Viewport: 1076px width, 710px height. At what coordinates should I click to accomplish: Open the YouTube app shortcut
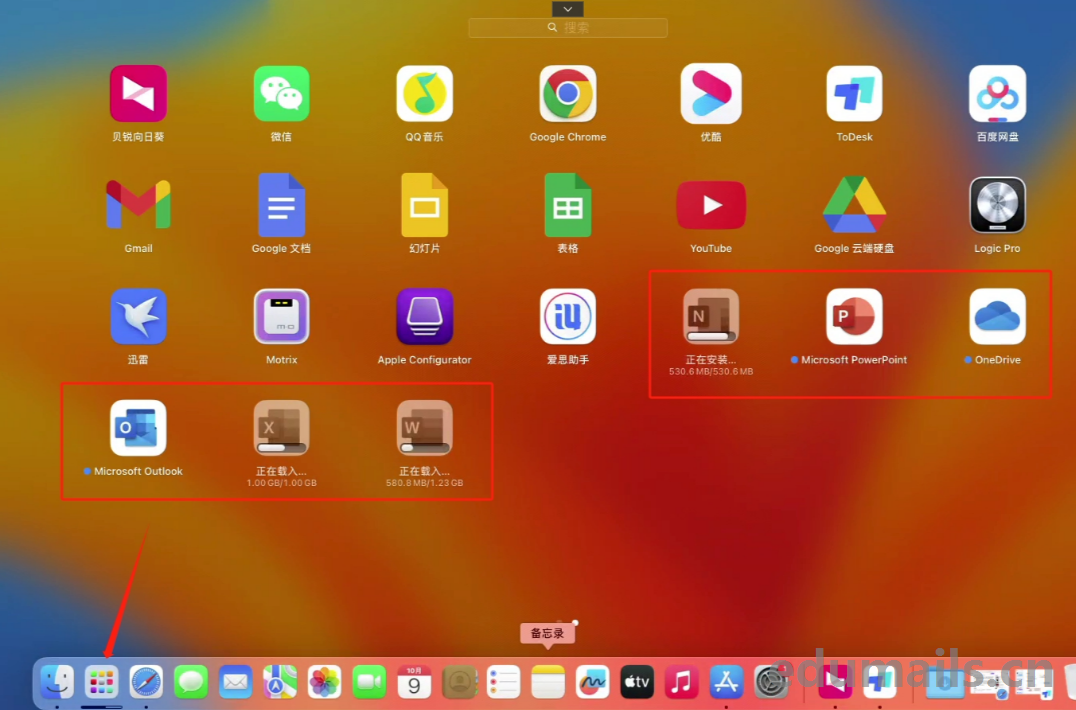pyautogui.click(x=710, y=205)
